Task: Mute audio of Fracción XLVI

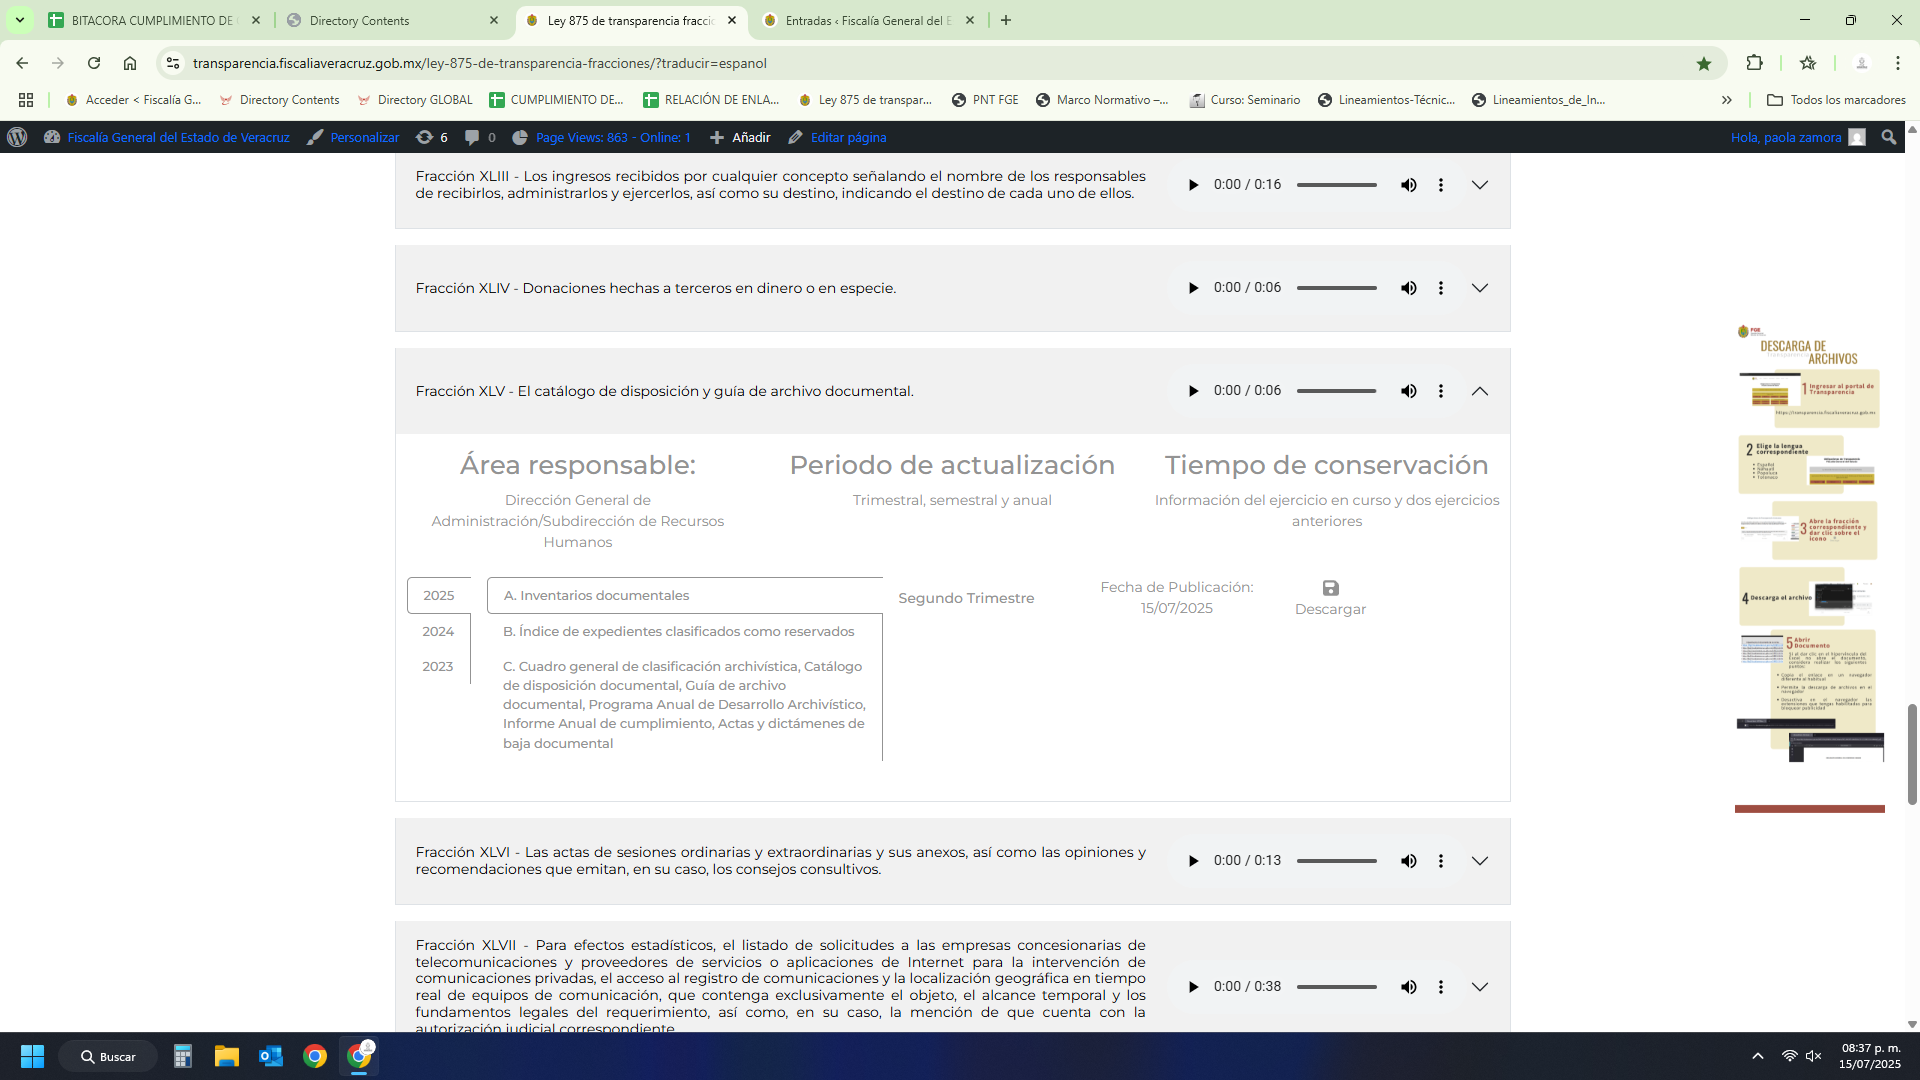Action: pyautogui.click(x=1408, y=861)
